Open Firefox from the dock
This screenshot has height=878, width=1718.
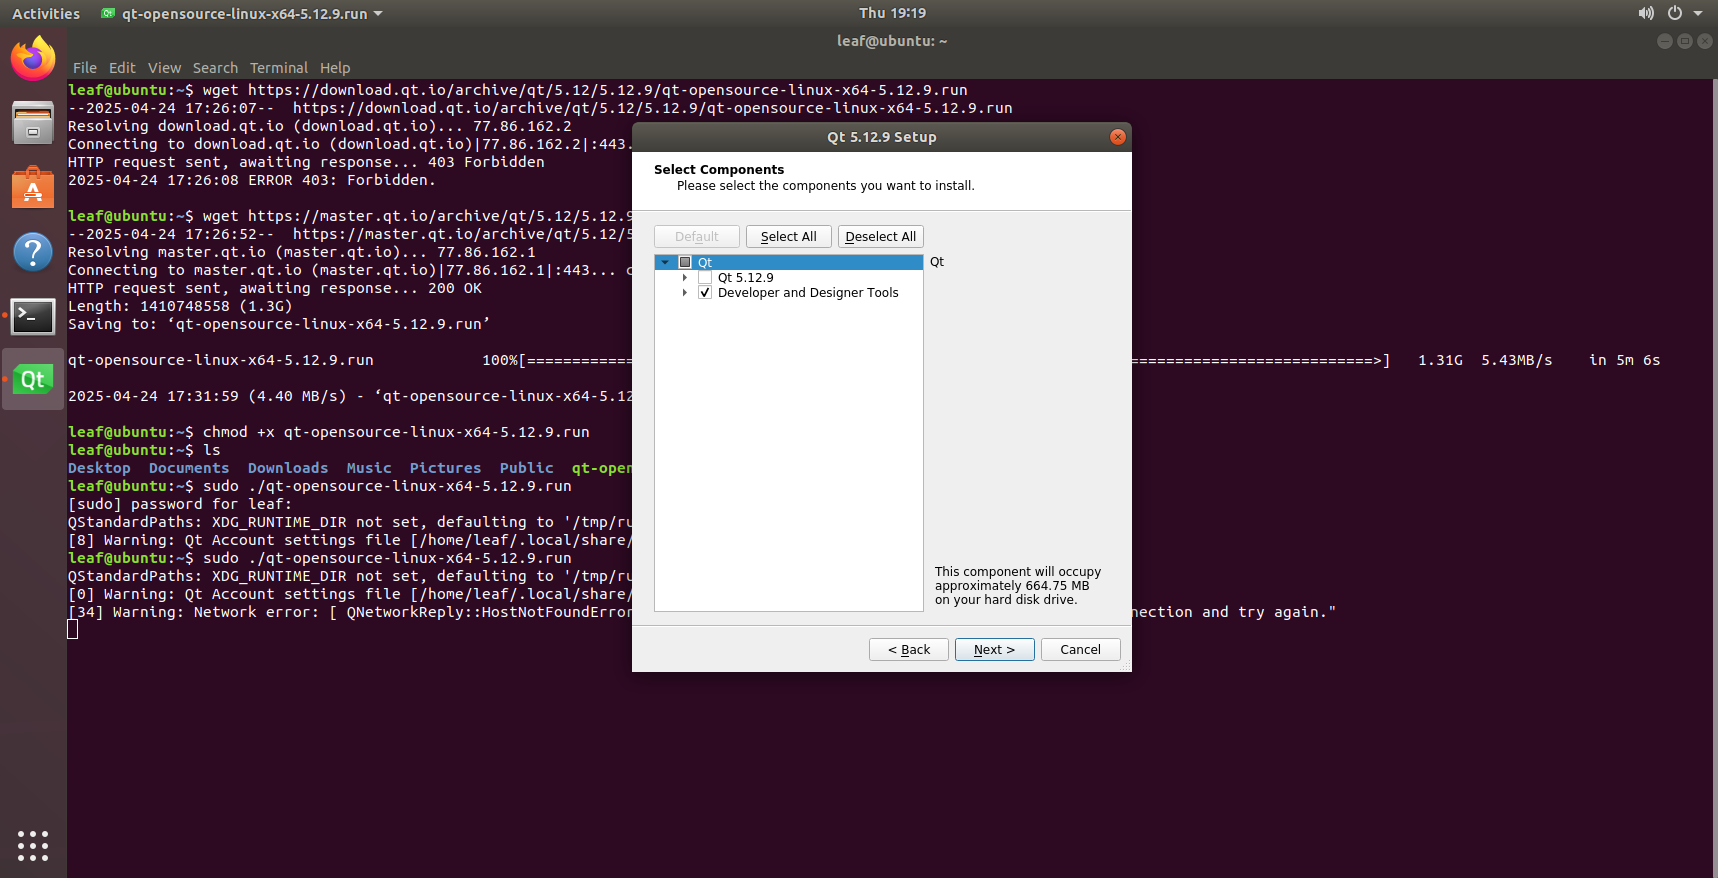[x=33, y=58]
